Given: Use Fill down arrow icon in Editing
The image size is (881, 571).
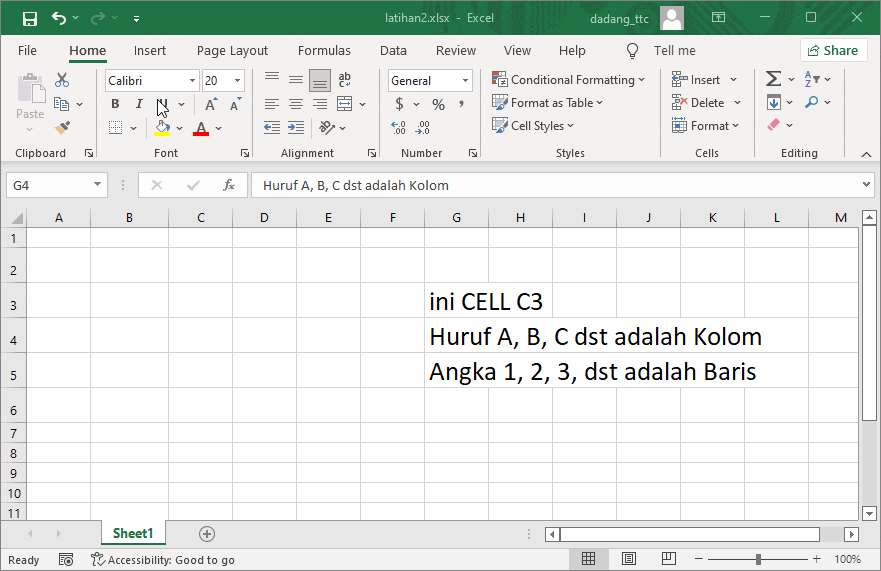Looking at the screenshot, I should pyautogui.click(x=774, y=102).
